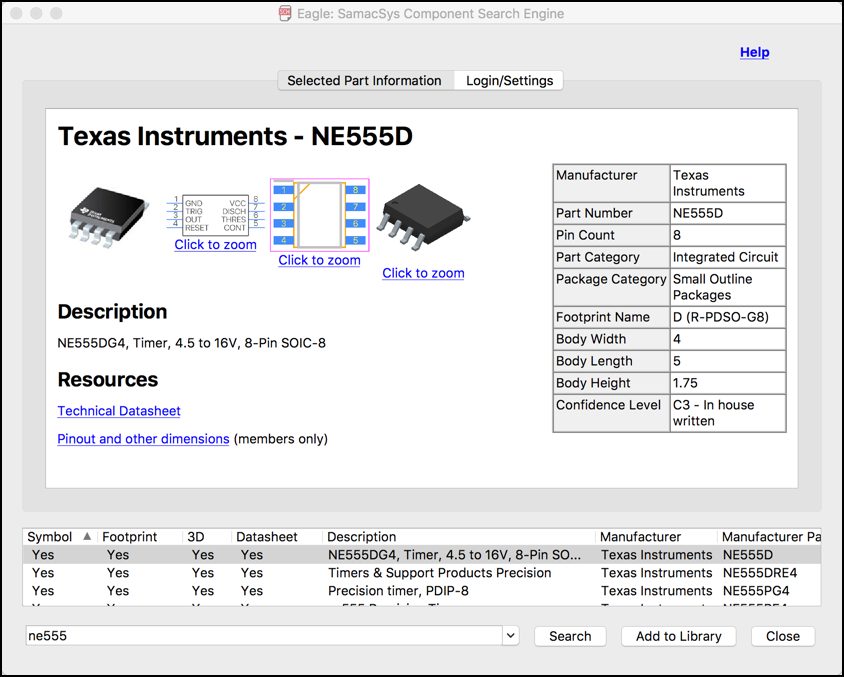Click zoom link under the 3D model
Screen dimensions: 844x677
(423, 273)
